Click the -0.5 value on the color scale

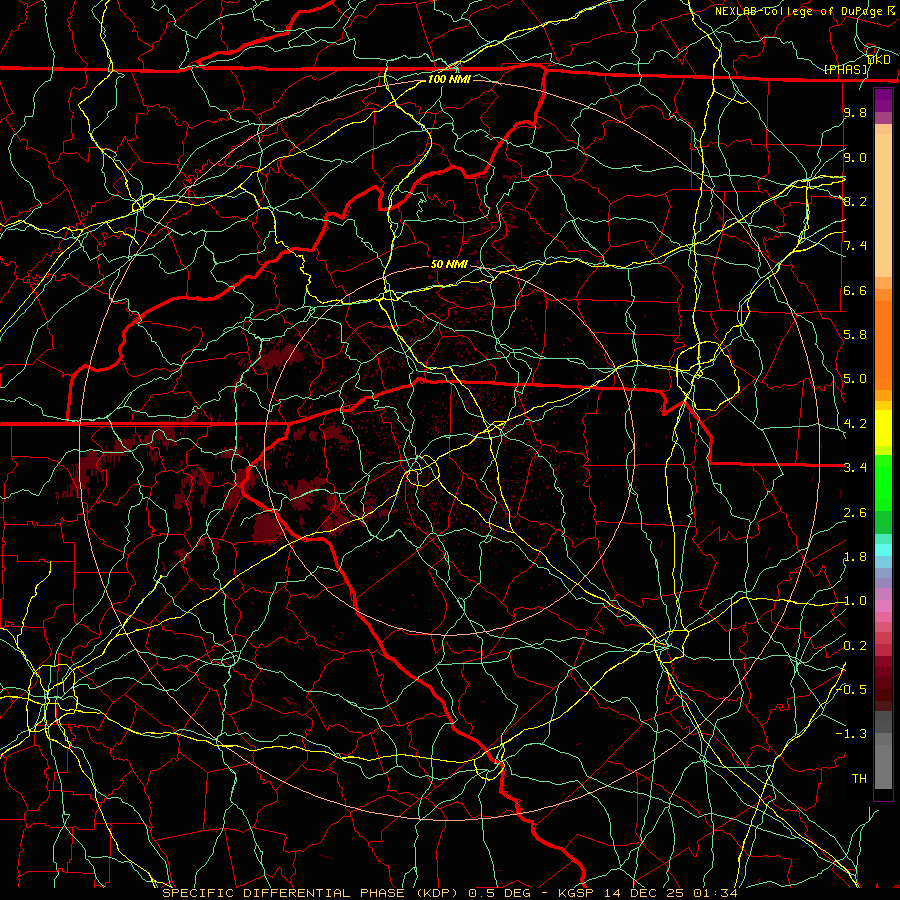(852, 690)
